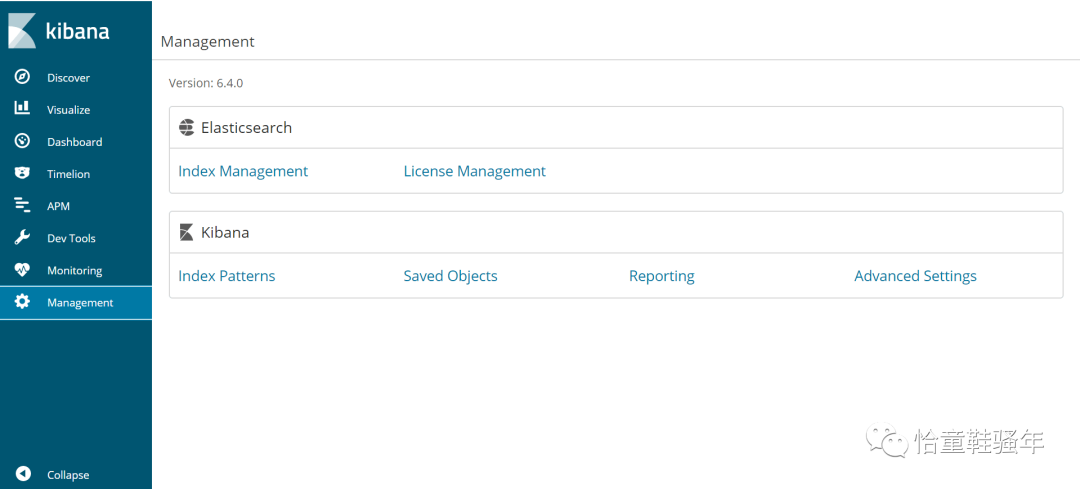Open the Advanced Settings link

tap(915, 276)
